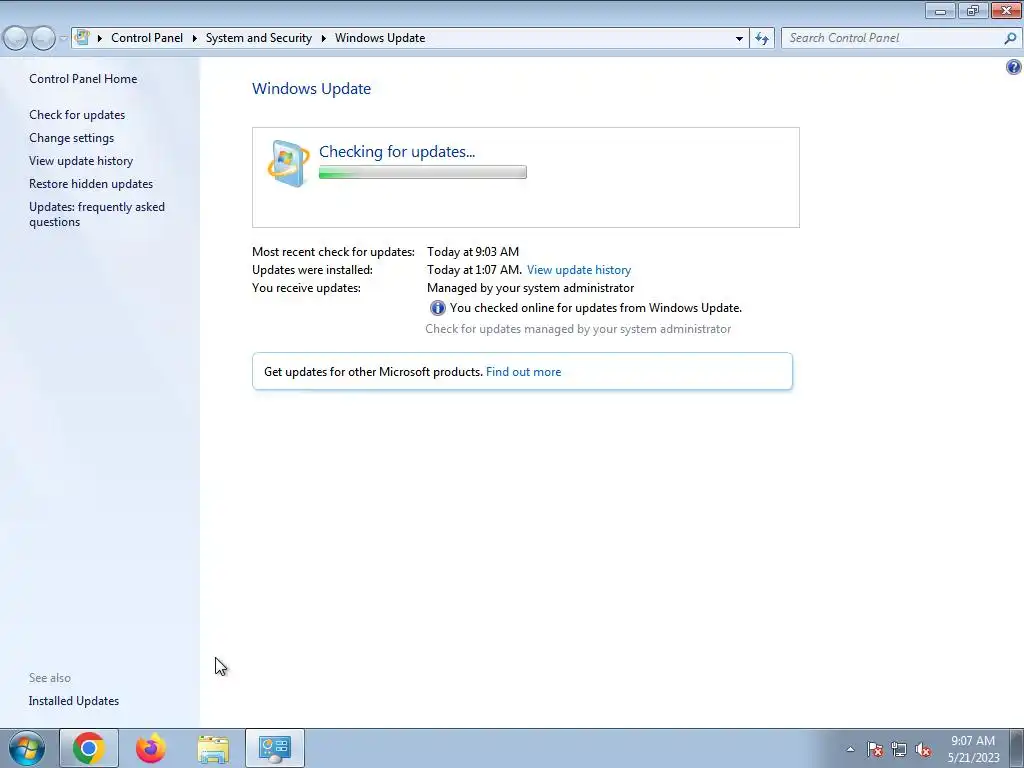Launch Google Chrome from taskbar

pyautogui.click(x=89, y=748)
